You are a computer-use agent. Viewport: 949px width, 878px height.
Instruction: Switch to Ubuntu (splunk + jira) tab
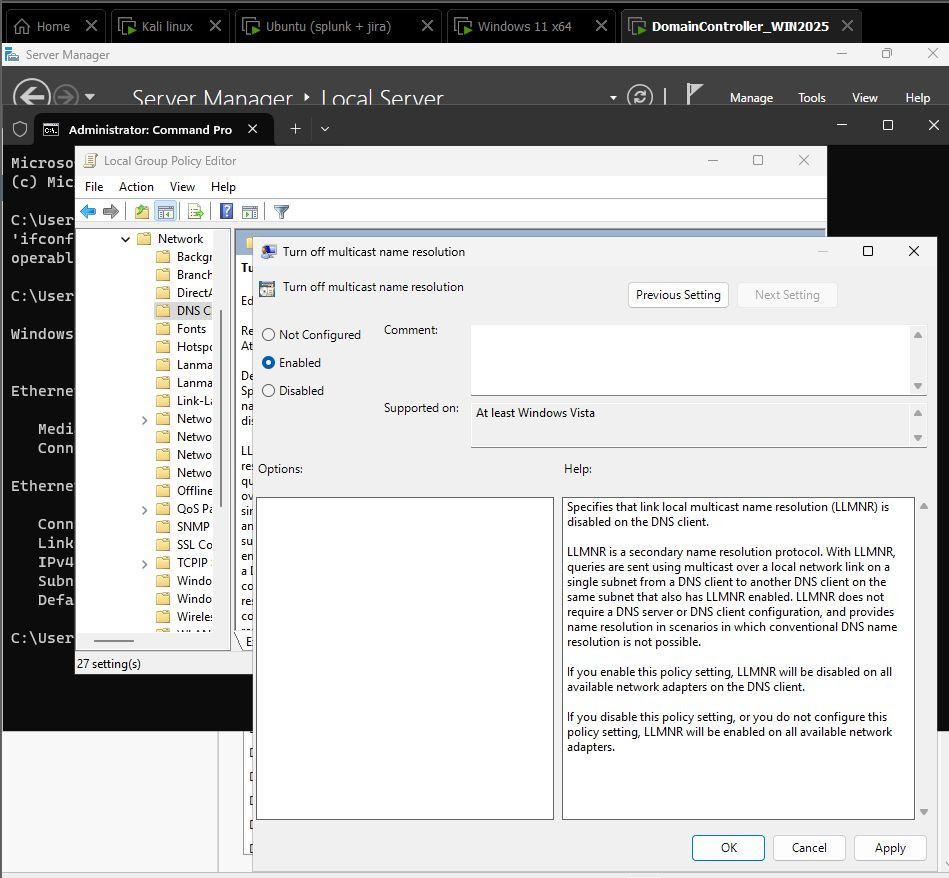click(x=328, y=26)
